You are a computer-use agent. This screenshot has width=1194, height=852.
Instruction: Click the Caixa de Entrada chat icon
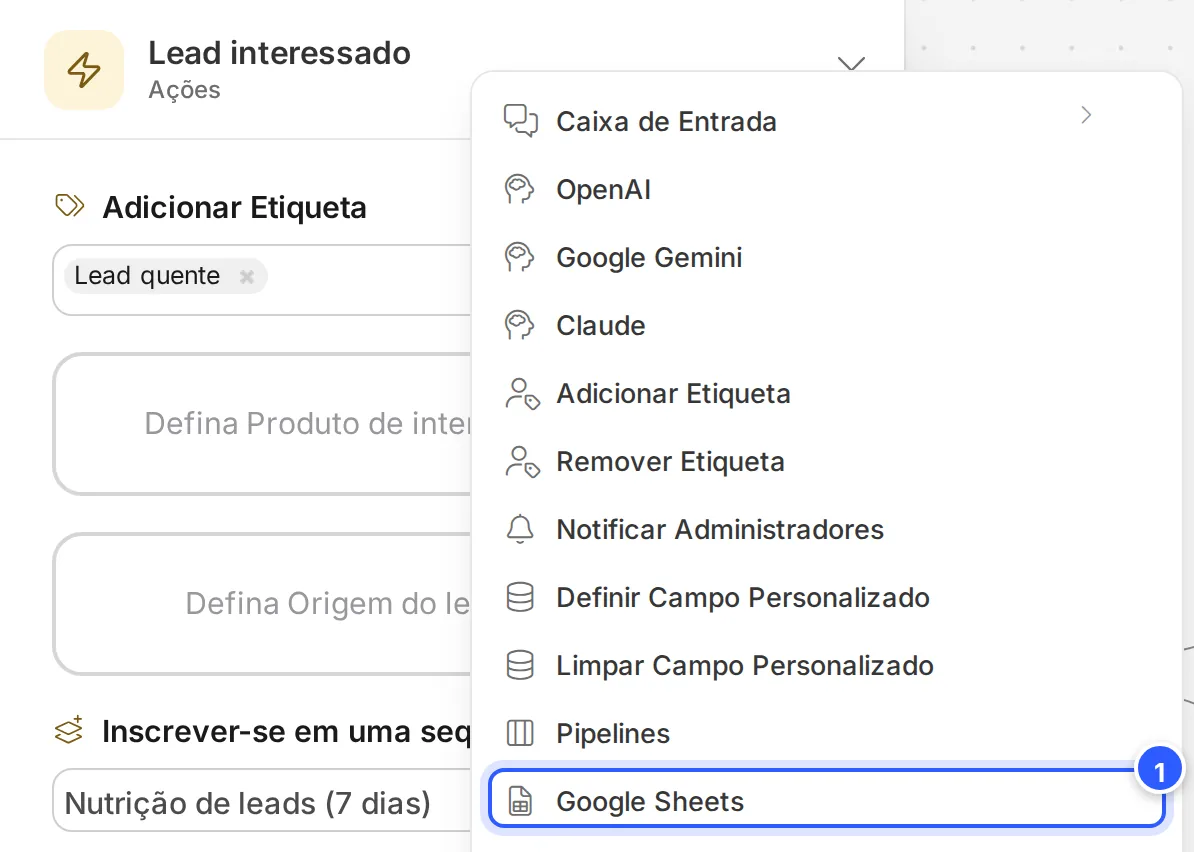521,121
